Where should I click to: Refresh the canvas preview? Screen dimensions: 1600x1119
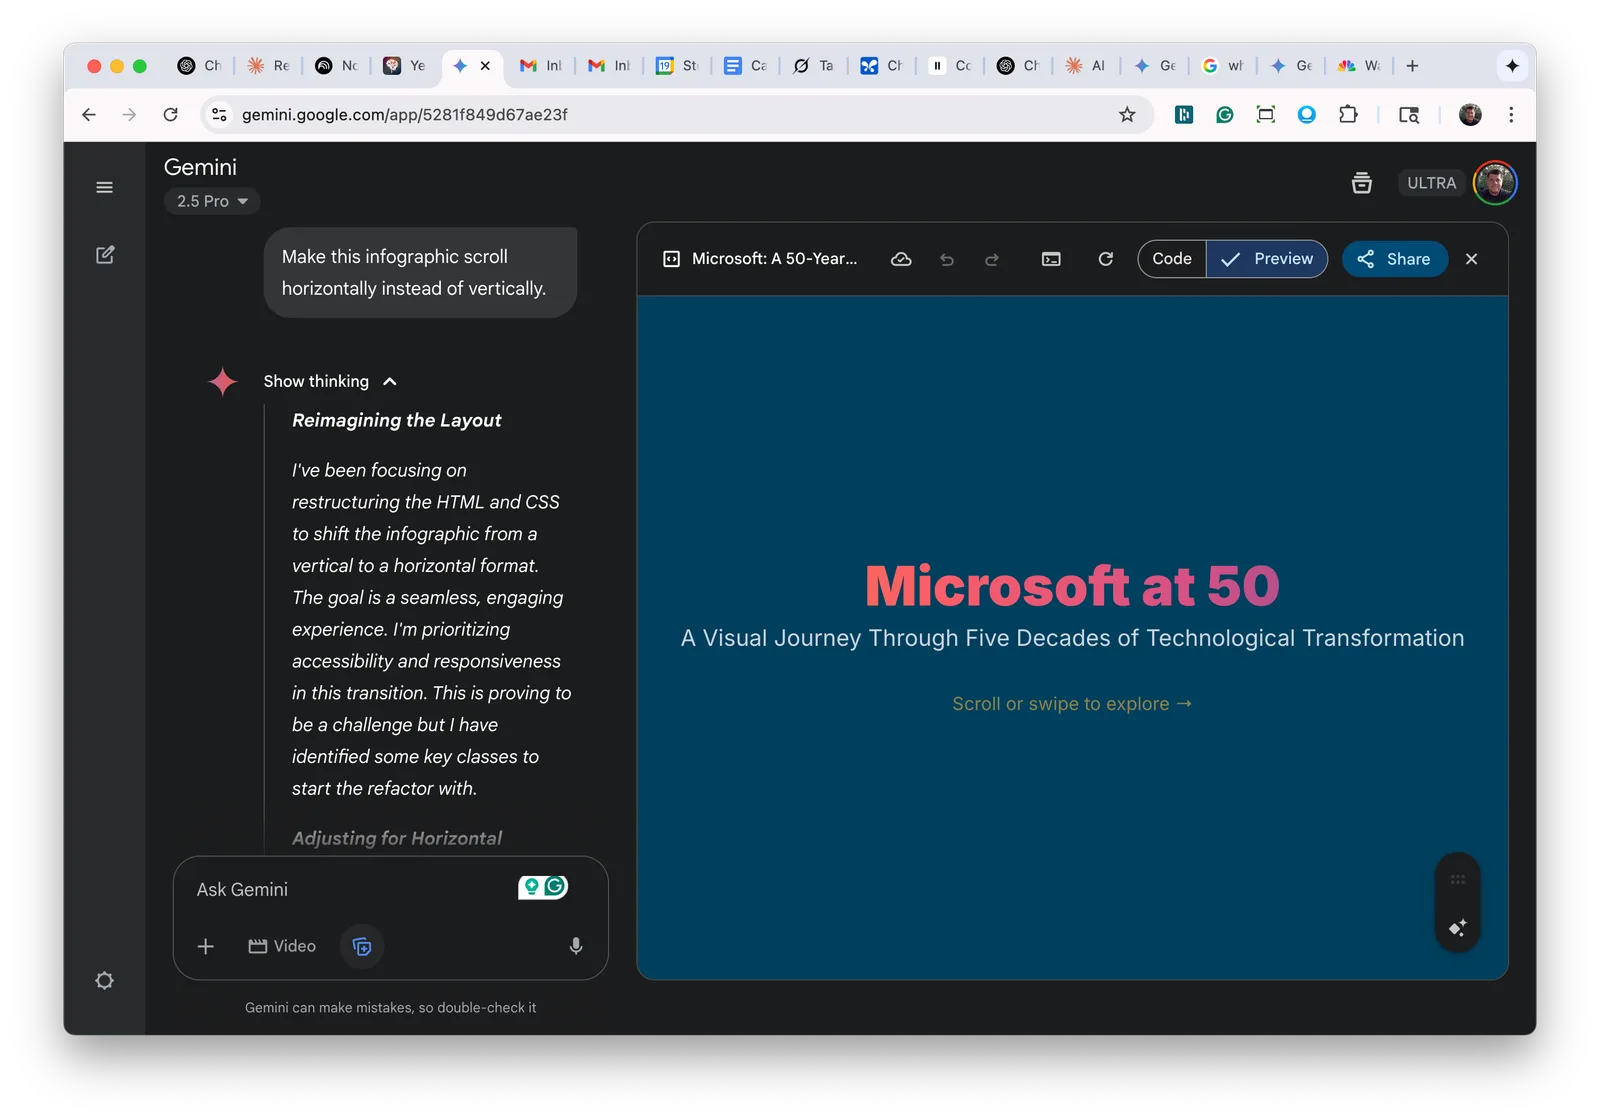pyautogui.click(x=1105, y=259)
